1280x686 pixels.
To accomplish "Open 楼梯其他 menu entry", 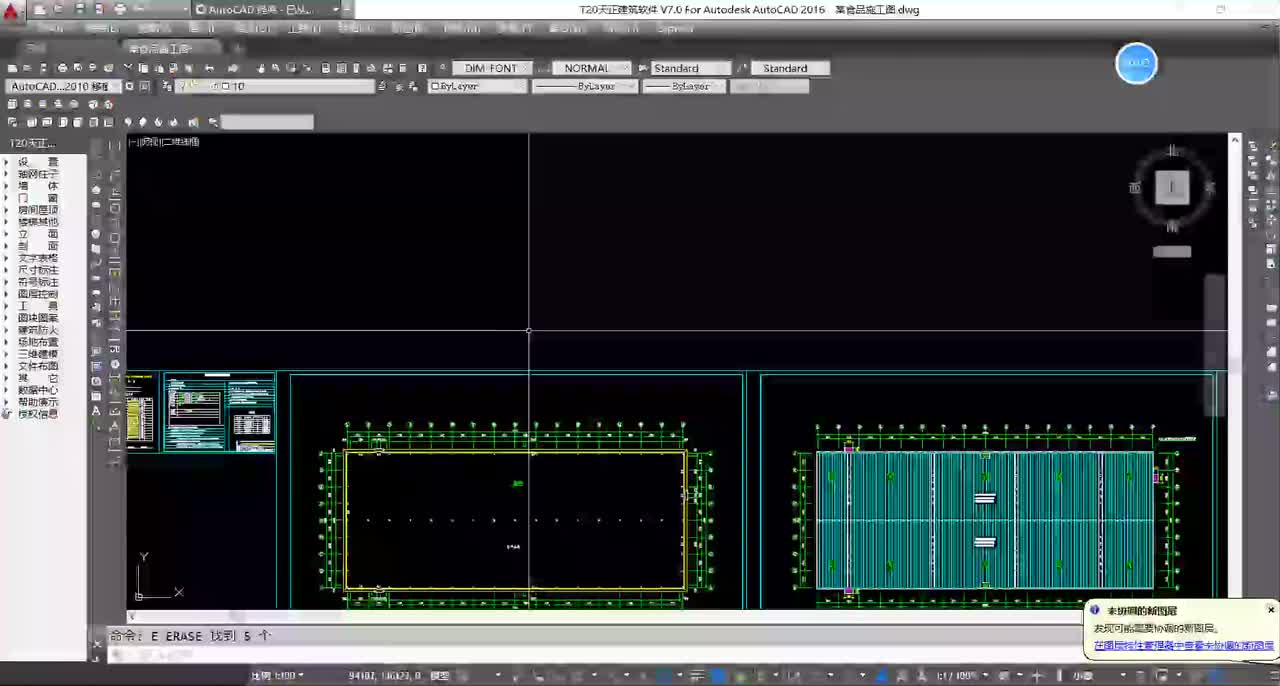I will pos(38,222).
